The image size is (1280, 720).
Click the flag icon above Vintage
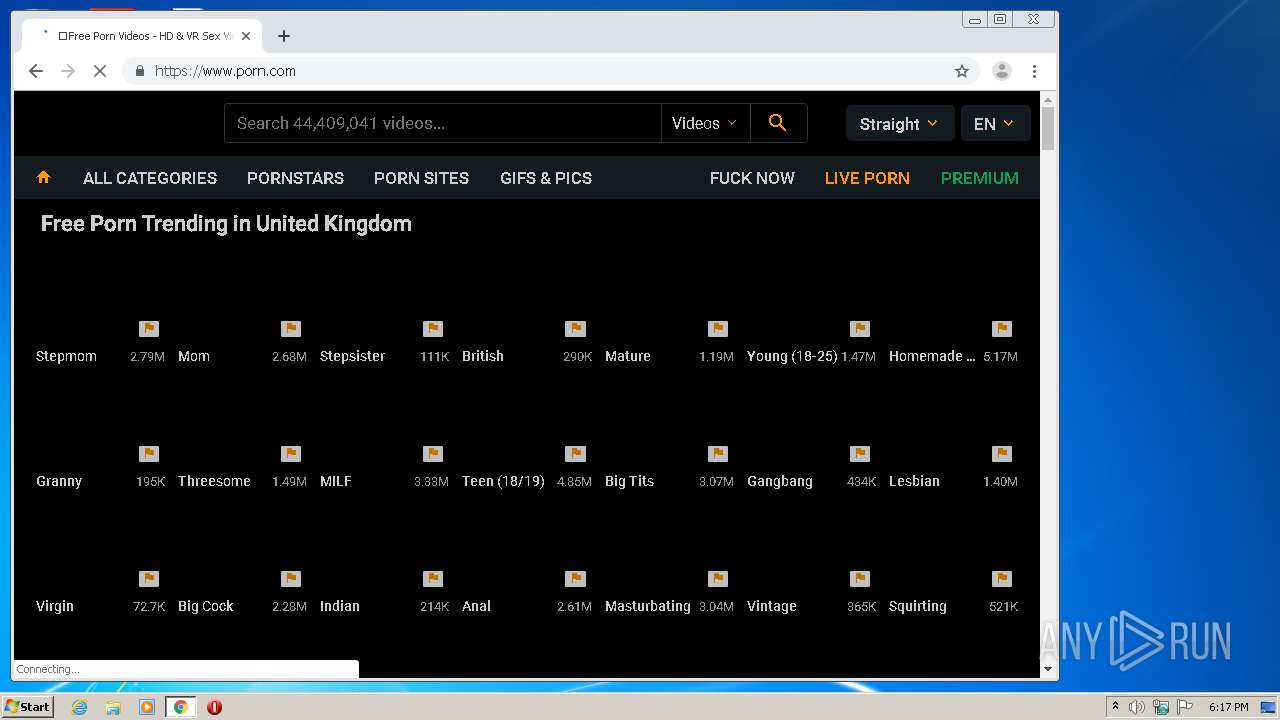[860, 579]
